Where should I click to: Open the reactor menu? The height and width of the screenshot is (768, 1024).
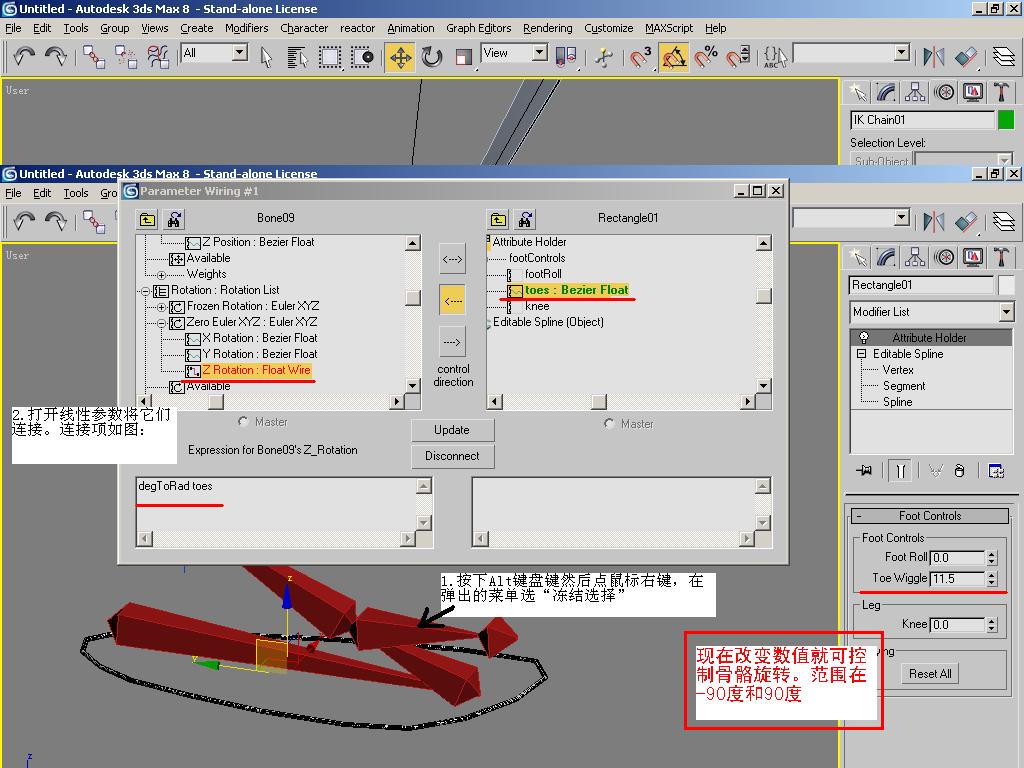(x=357, y=28)
